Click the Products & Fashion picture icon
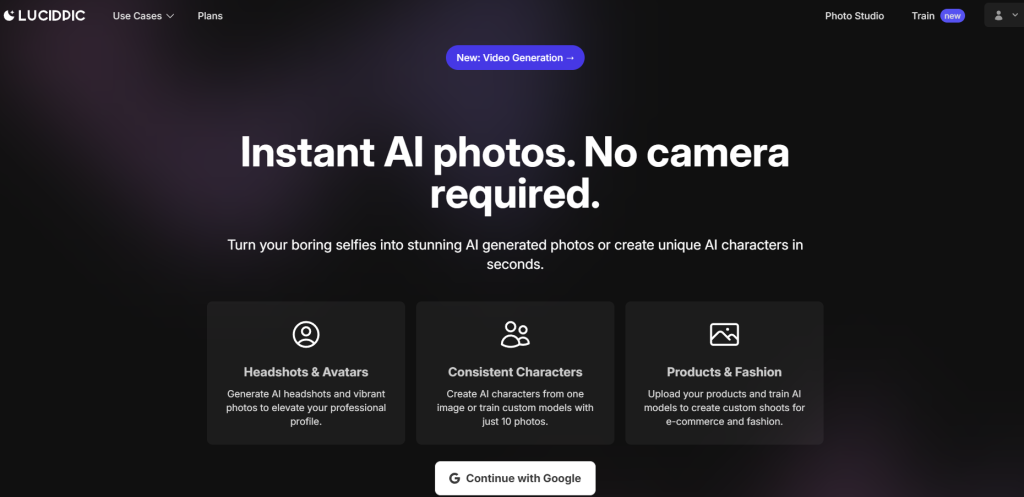1024x497 pixels. (724, 334)
